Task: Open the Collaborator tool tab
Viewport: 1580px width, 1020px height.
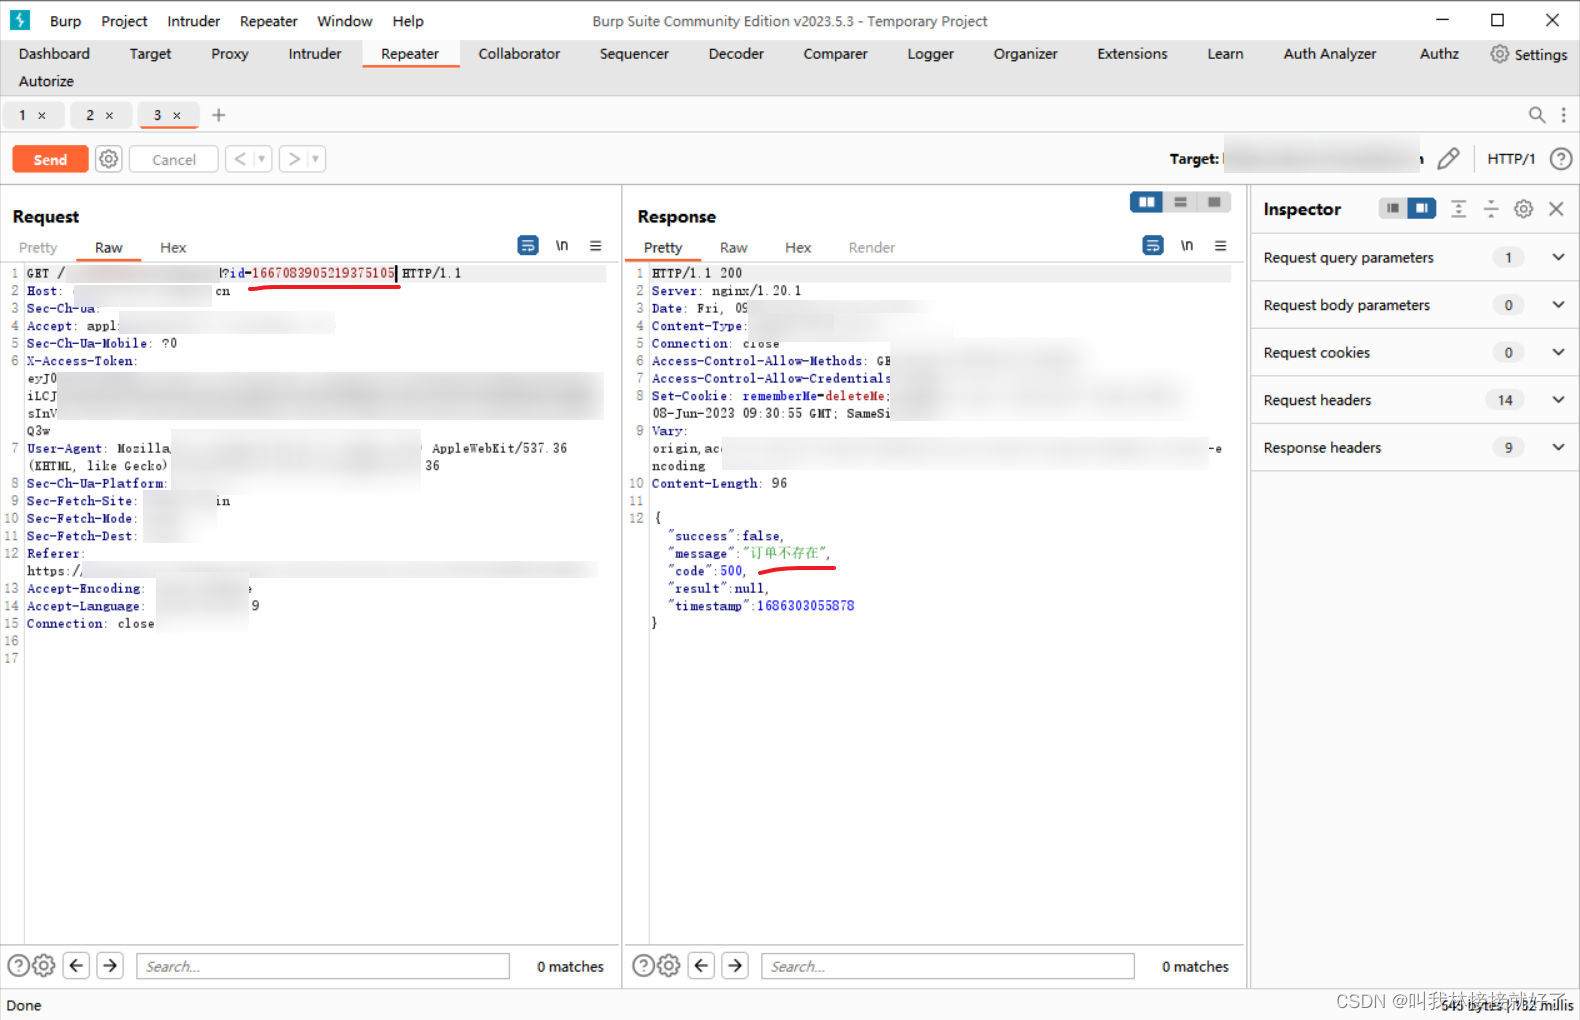Action: point(519,54)
